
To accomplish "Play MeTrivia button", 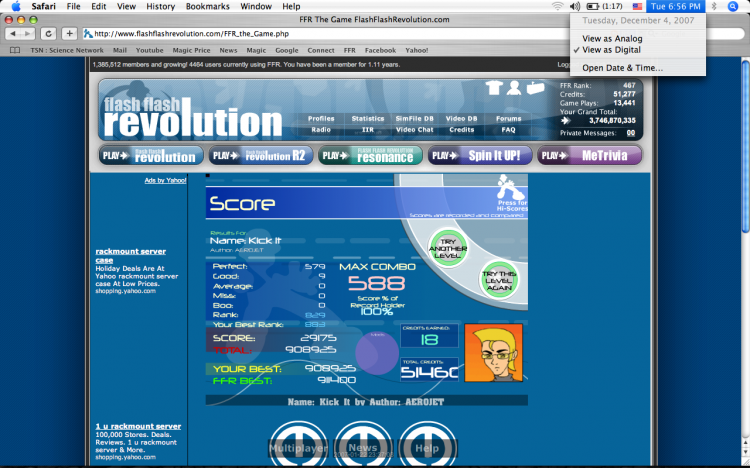I will click(x=589, y=156).
